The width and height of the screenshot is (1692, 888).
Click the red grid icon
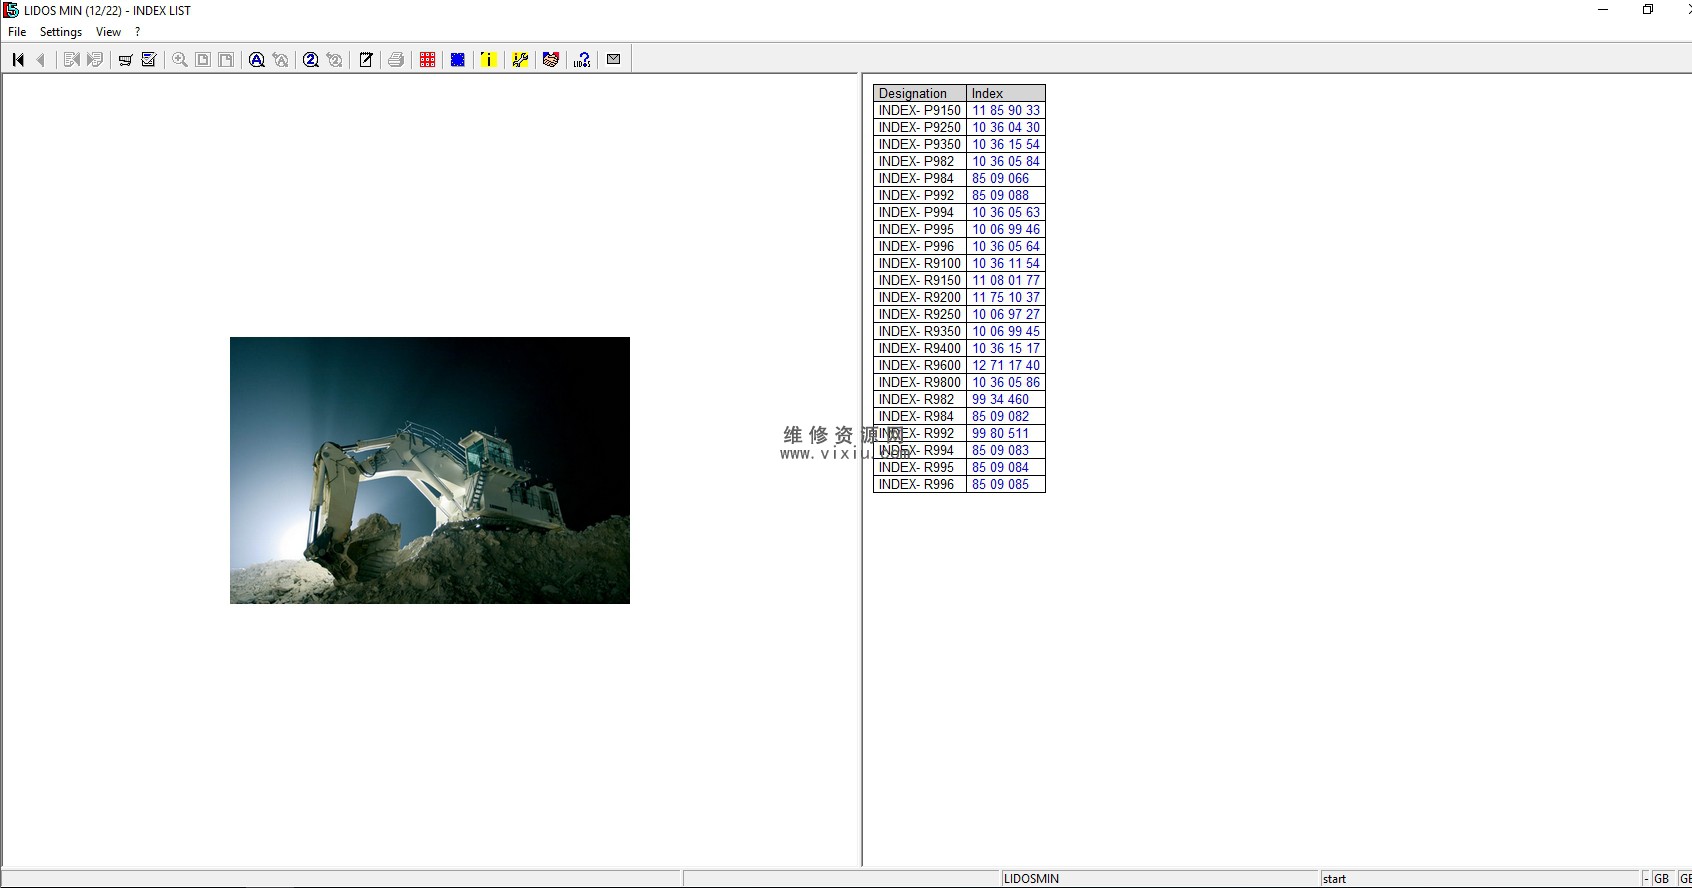click(428, 60)
